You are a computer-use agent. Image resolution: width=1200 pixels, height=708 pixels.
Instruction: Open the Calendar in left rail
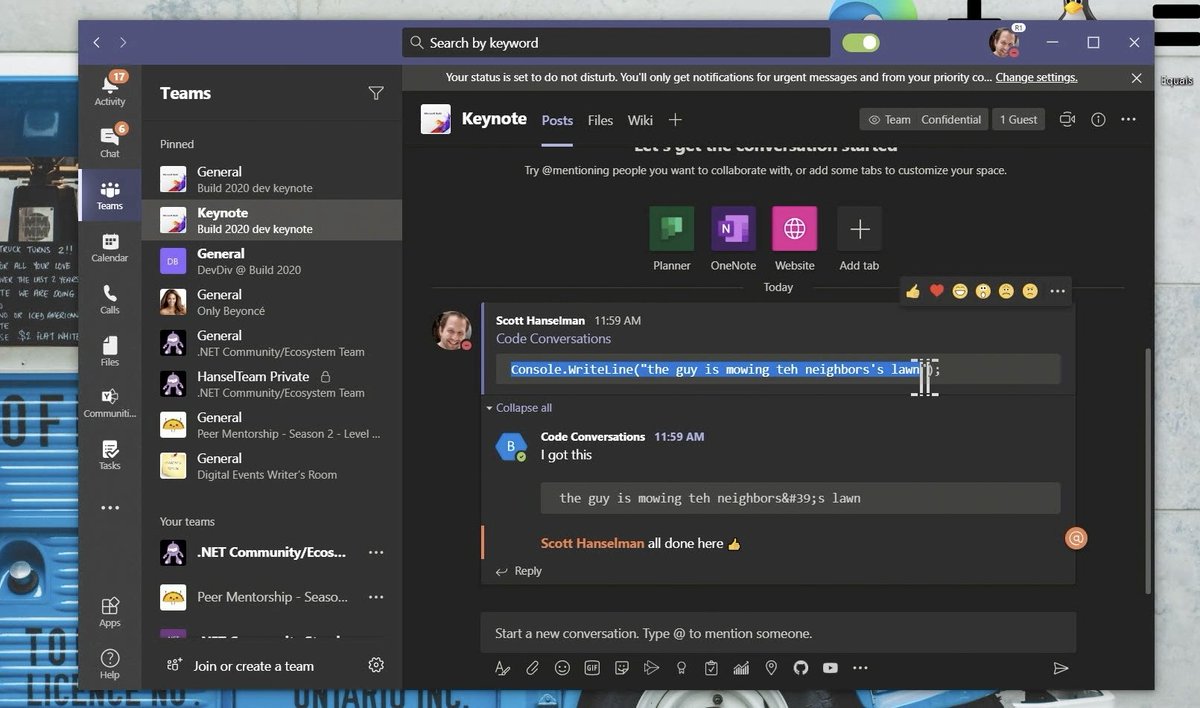pyautogui.click(x=110, y=247)
